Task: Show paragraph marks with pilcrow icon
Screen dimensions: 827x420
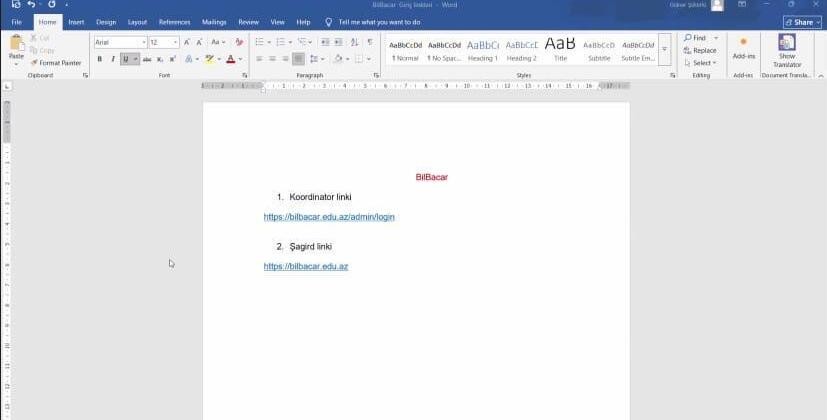Action: point(370,42)
